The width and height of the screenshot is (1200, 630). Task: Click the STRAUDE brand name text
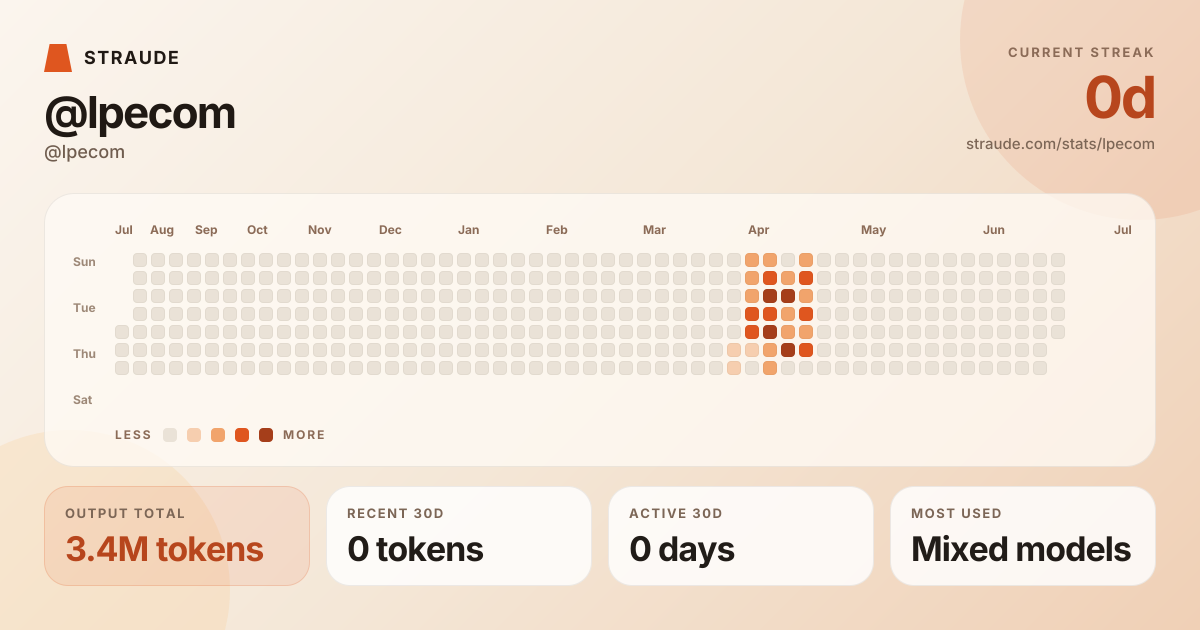tap(132, 58)
